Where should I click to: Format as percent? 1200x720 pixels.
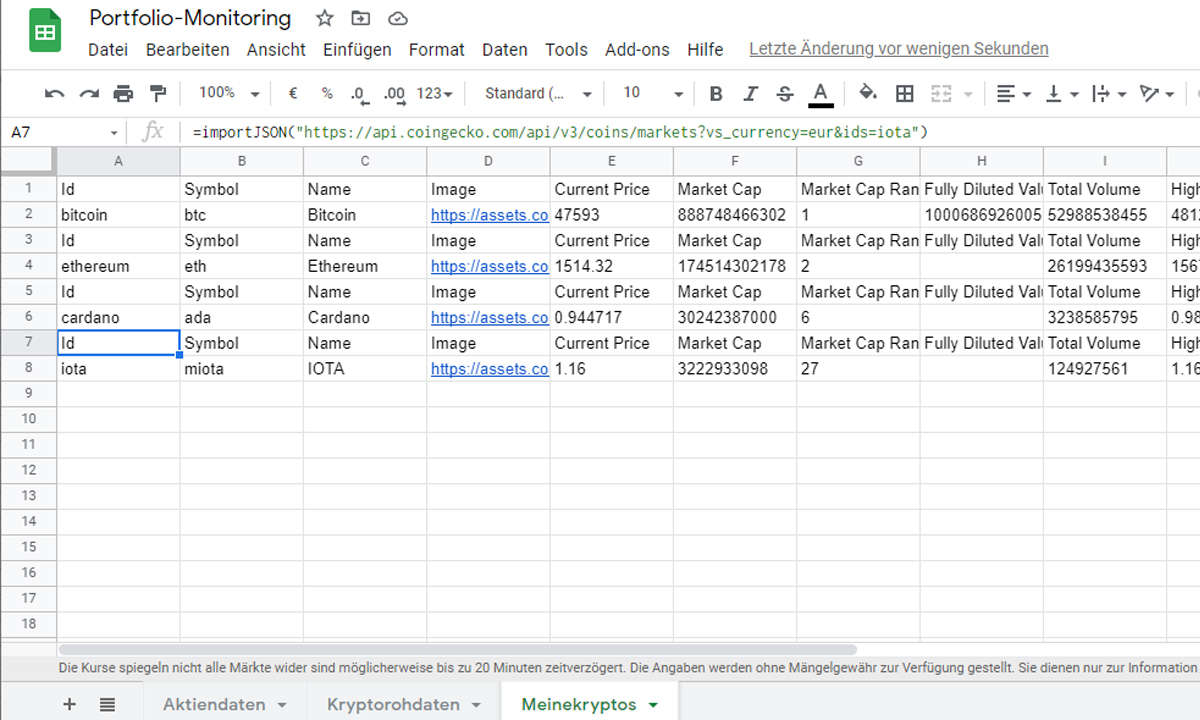tap(327, 93)
